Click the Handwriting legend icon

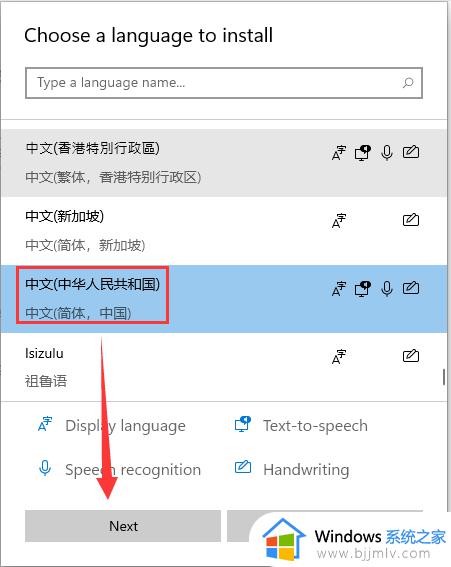coord(243,466)
